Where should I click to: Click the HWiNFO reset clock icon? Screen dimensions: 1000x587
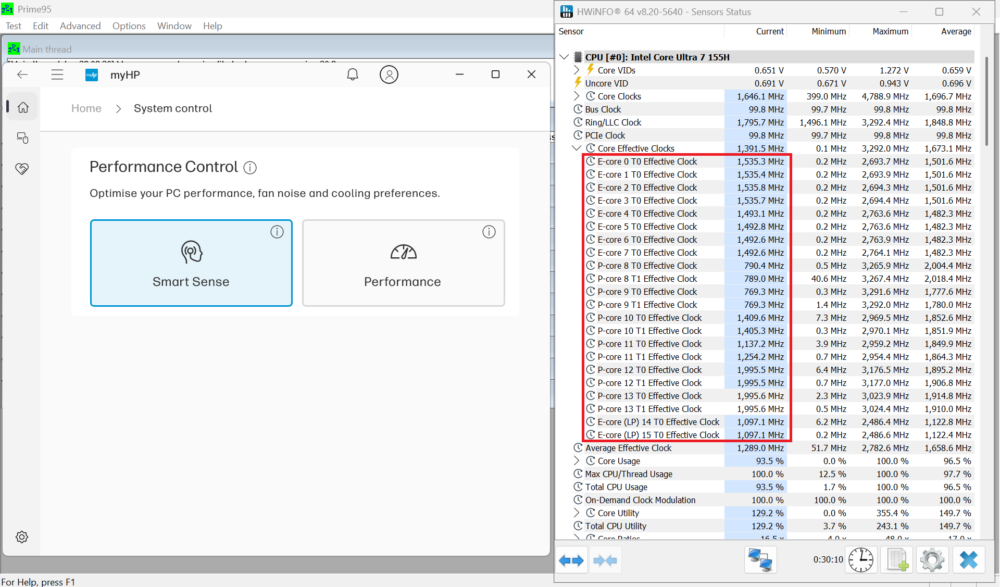pyautogui.click(x=860, y=560)
